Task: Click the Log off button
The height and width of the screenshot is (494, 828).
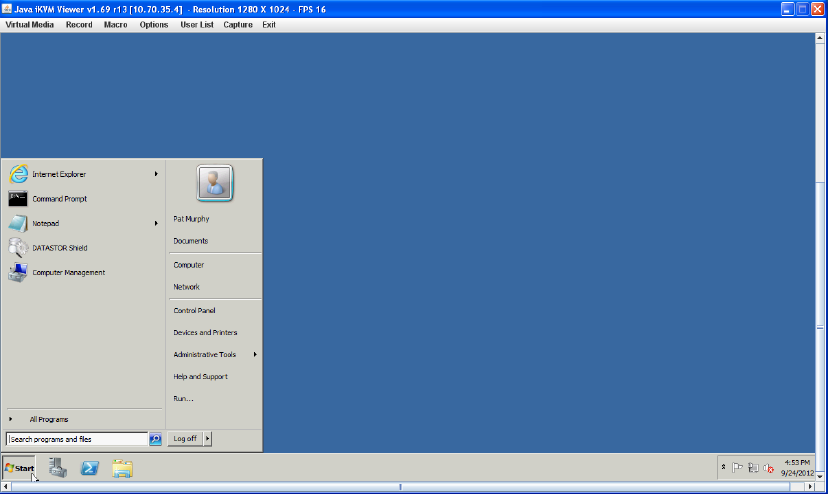Action: point(185,439)
